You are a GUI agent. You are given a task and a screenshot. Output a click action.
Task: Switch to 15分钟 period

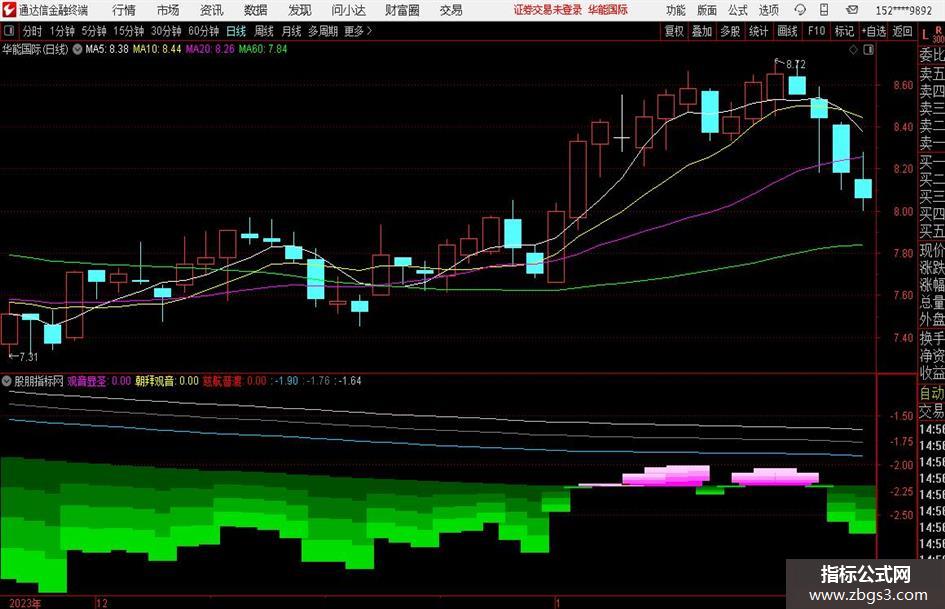click(129, 31)
